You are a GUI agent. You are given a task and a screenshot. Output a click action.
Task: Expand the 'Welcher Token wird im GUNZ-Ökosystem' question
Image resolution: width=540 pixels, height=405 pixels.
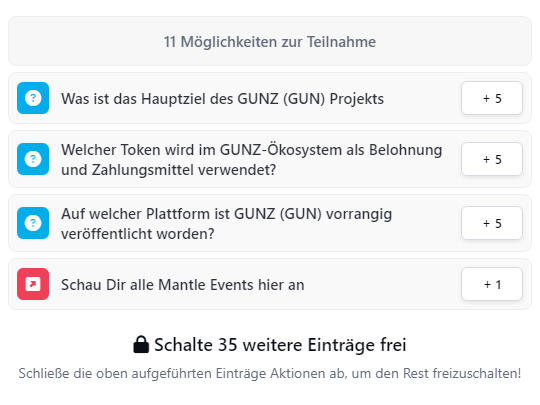[270, 159]
